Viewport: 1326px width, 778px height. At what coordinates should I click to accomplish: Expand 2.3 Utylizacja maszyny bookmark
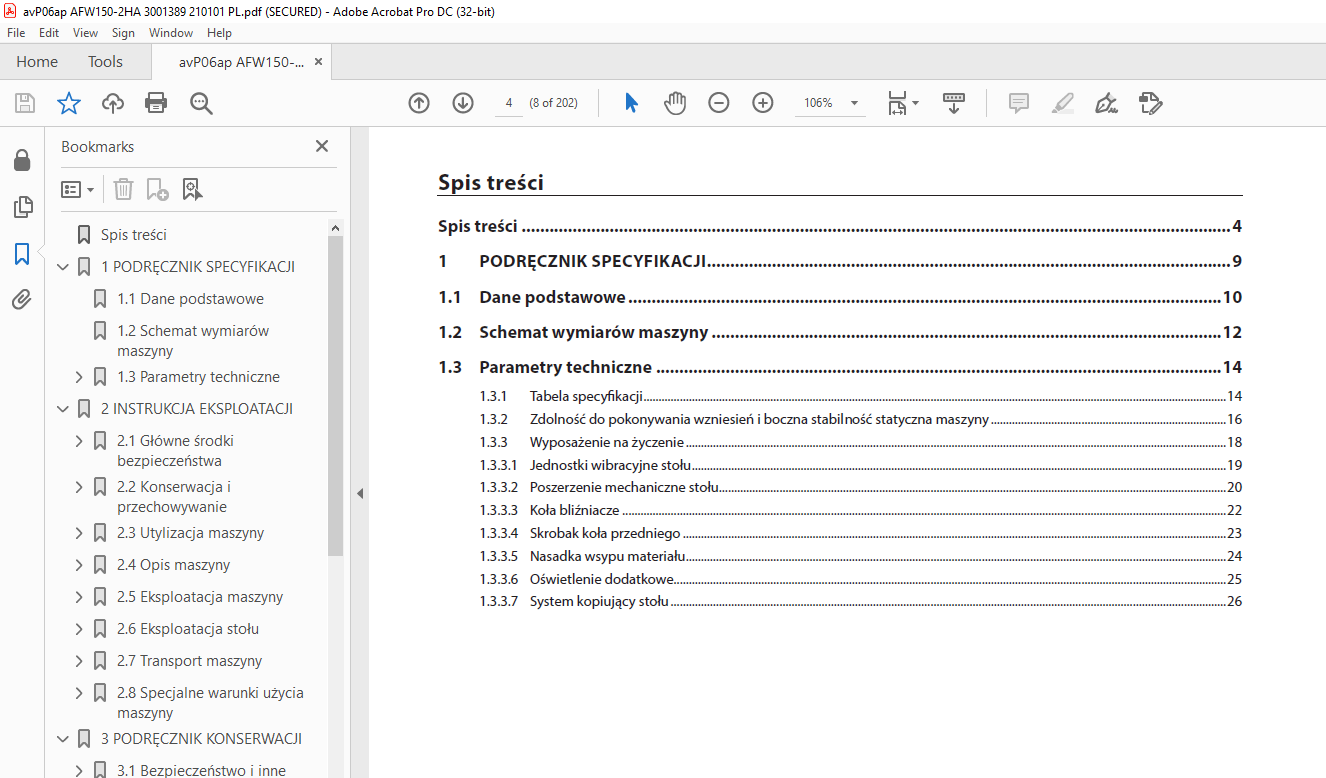click(80, 533)
